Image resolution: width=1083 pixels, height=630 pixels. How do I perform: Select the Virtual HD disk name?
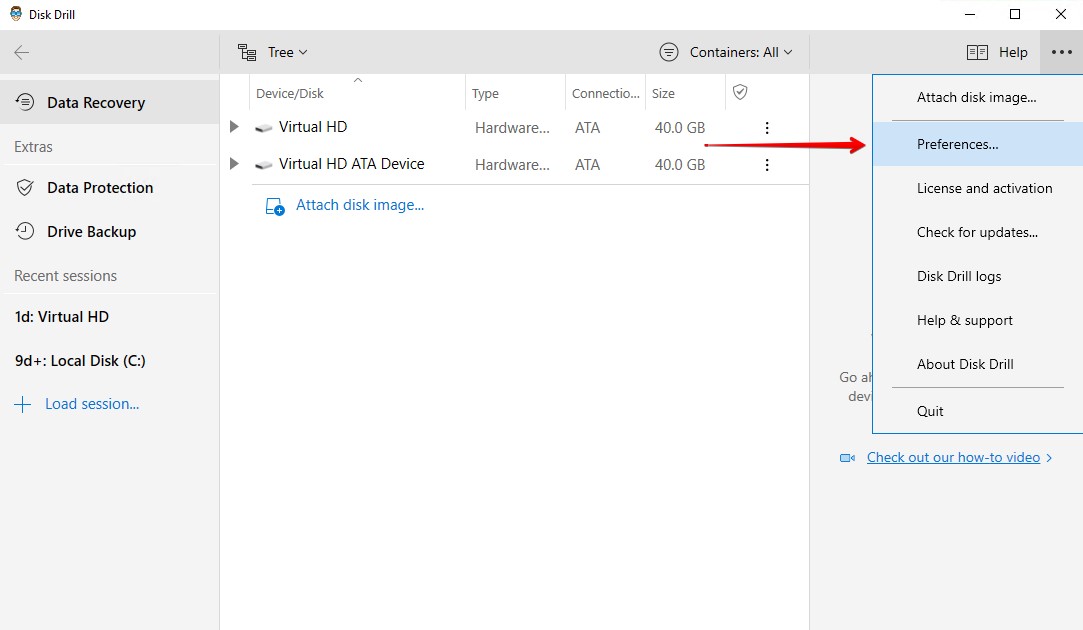tap(313, 127)
